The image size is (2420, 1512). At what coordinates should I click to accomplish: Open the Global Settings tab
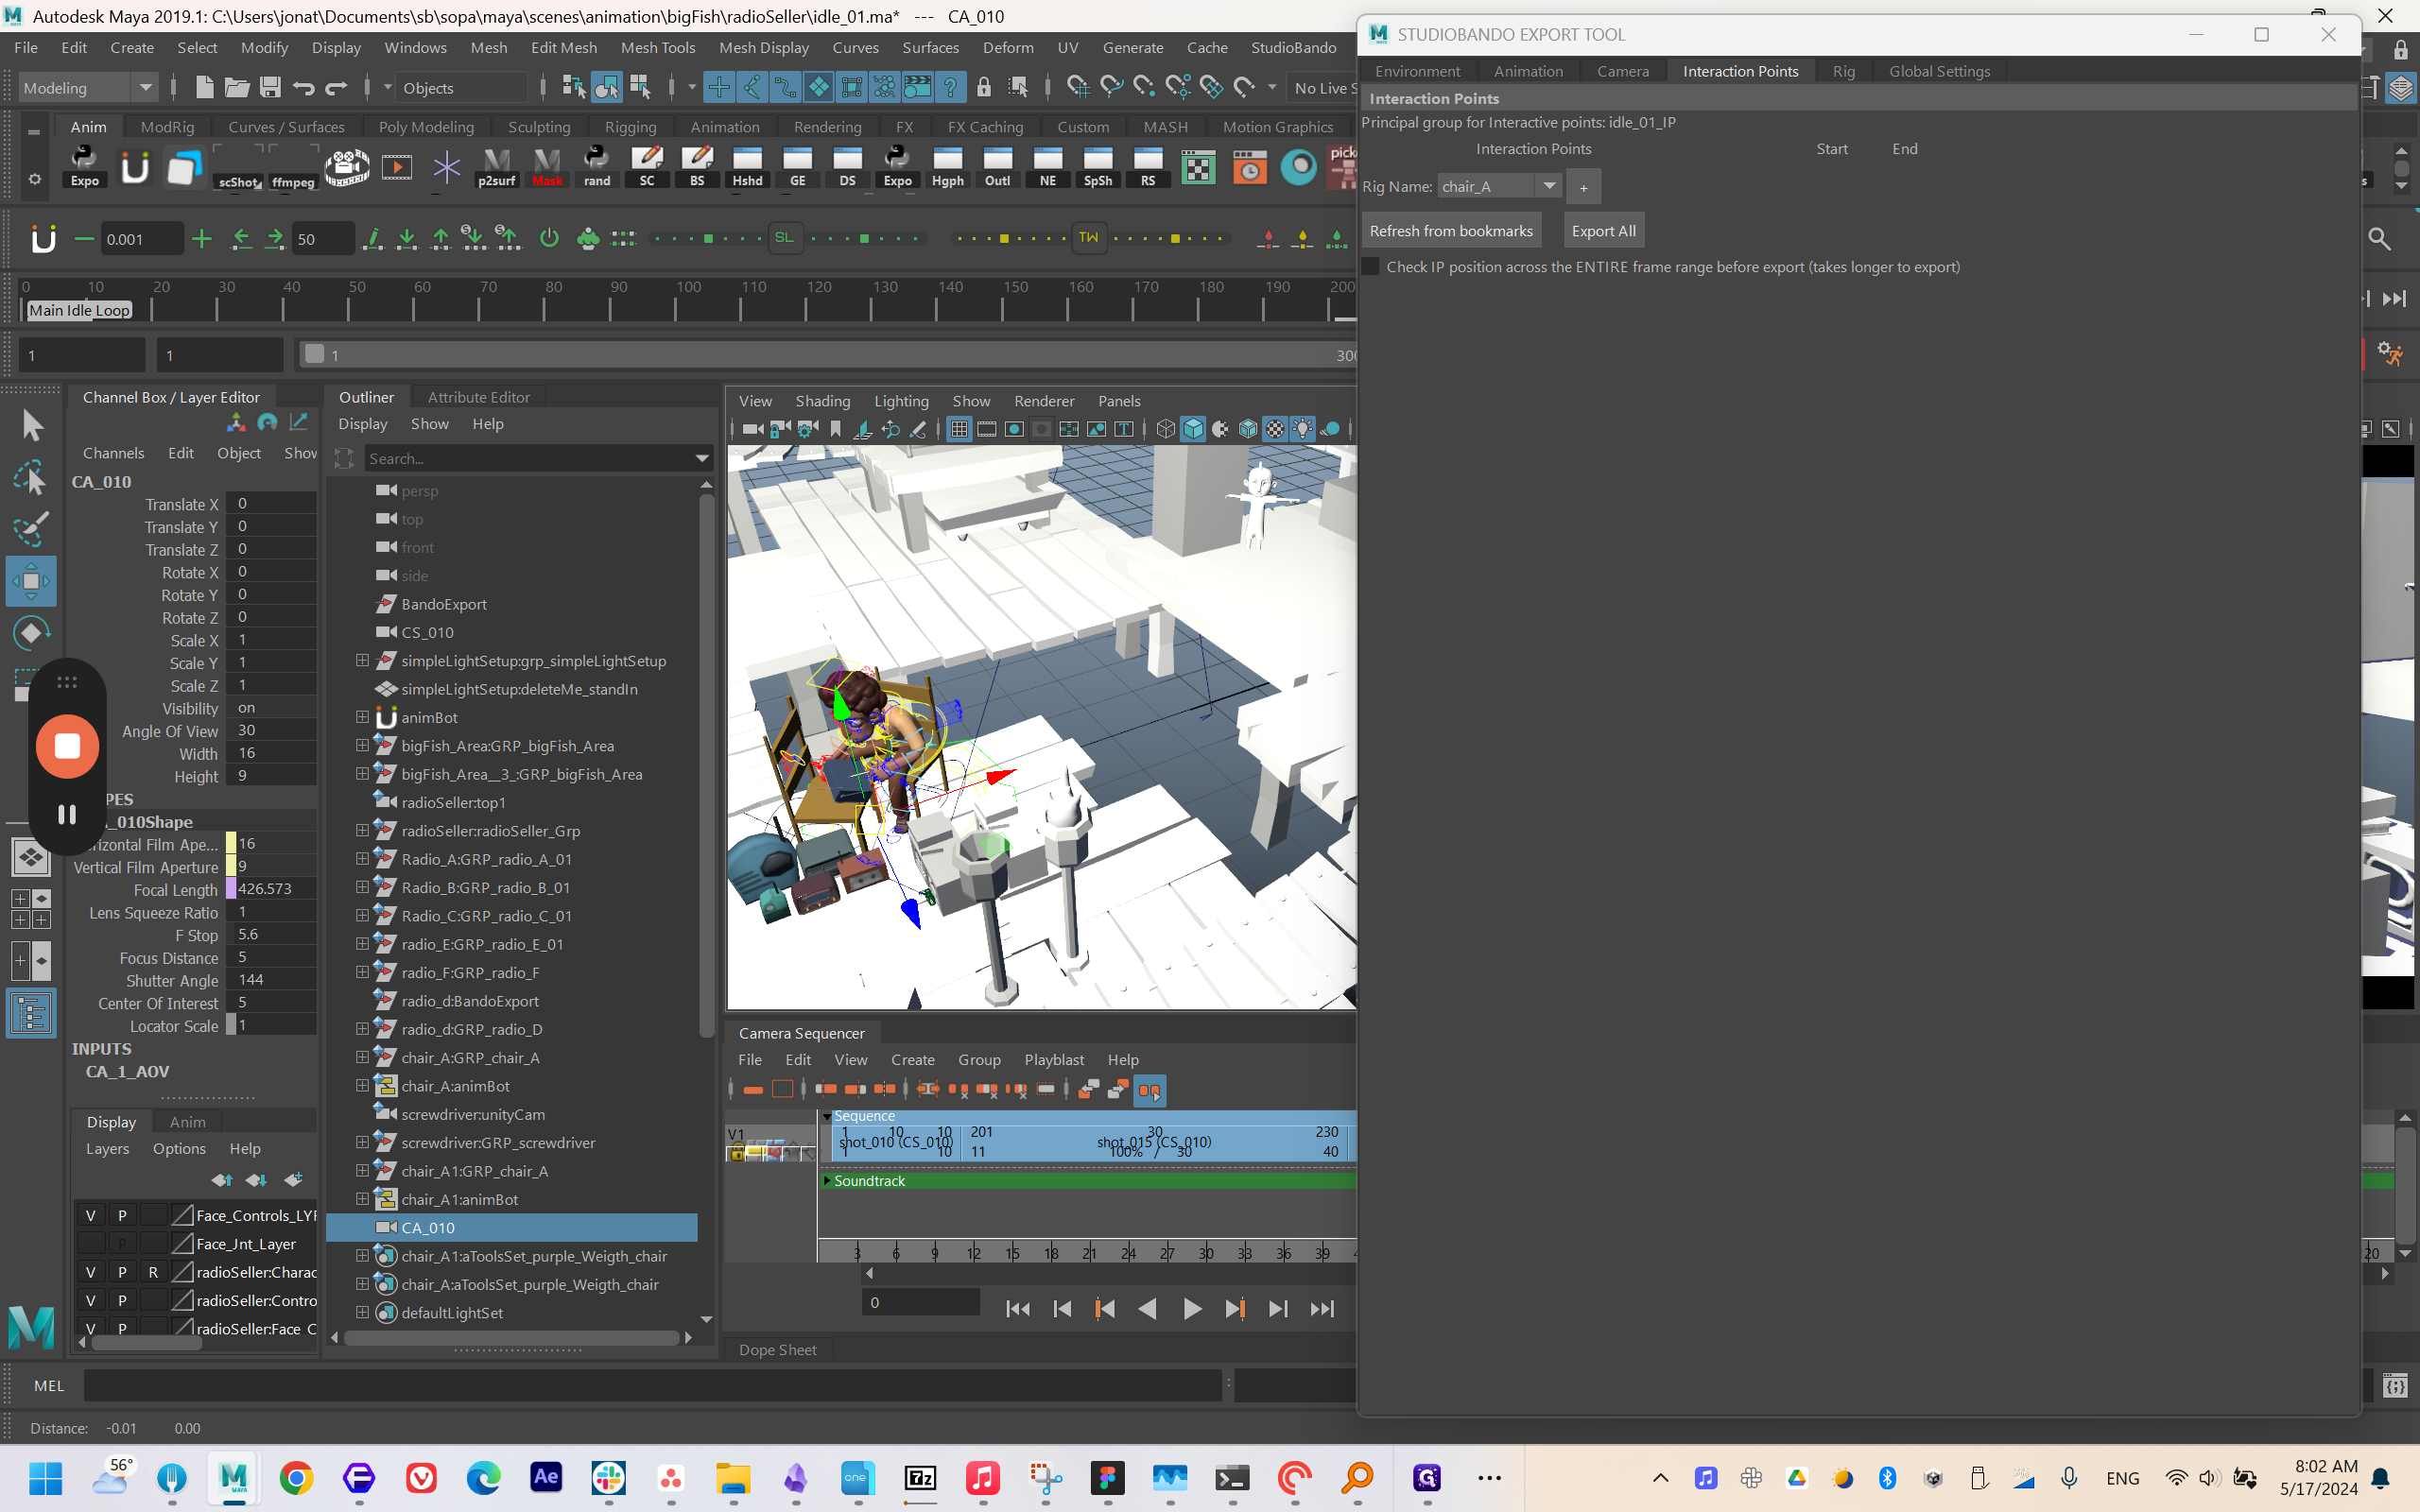(1939, 71)
